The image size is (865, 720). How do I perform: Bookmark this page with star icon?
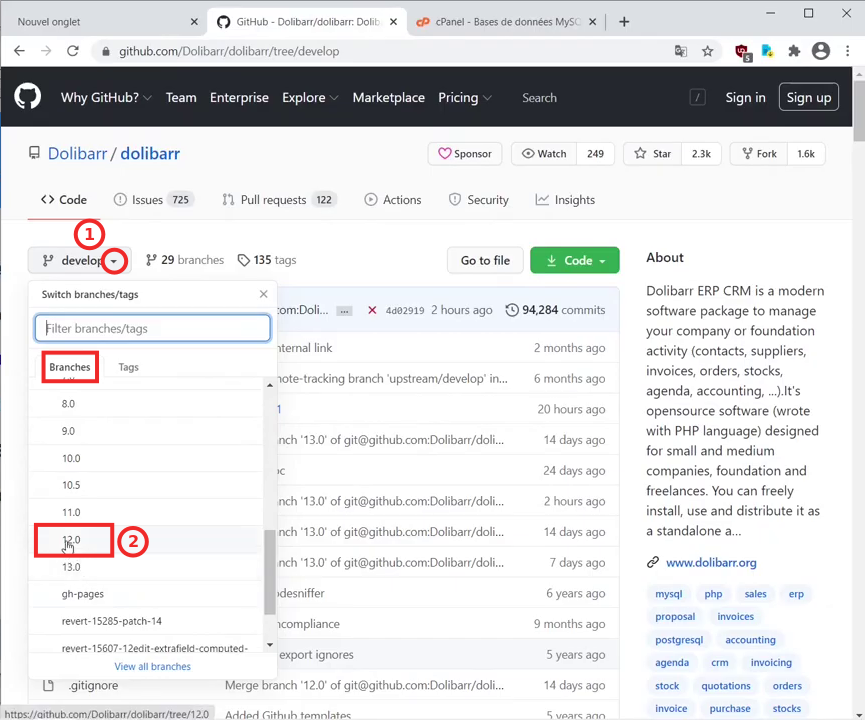[707, 51]
